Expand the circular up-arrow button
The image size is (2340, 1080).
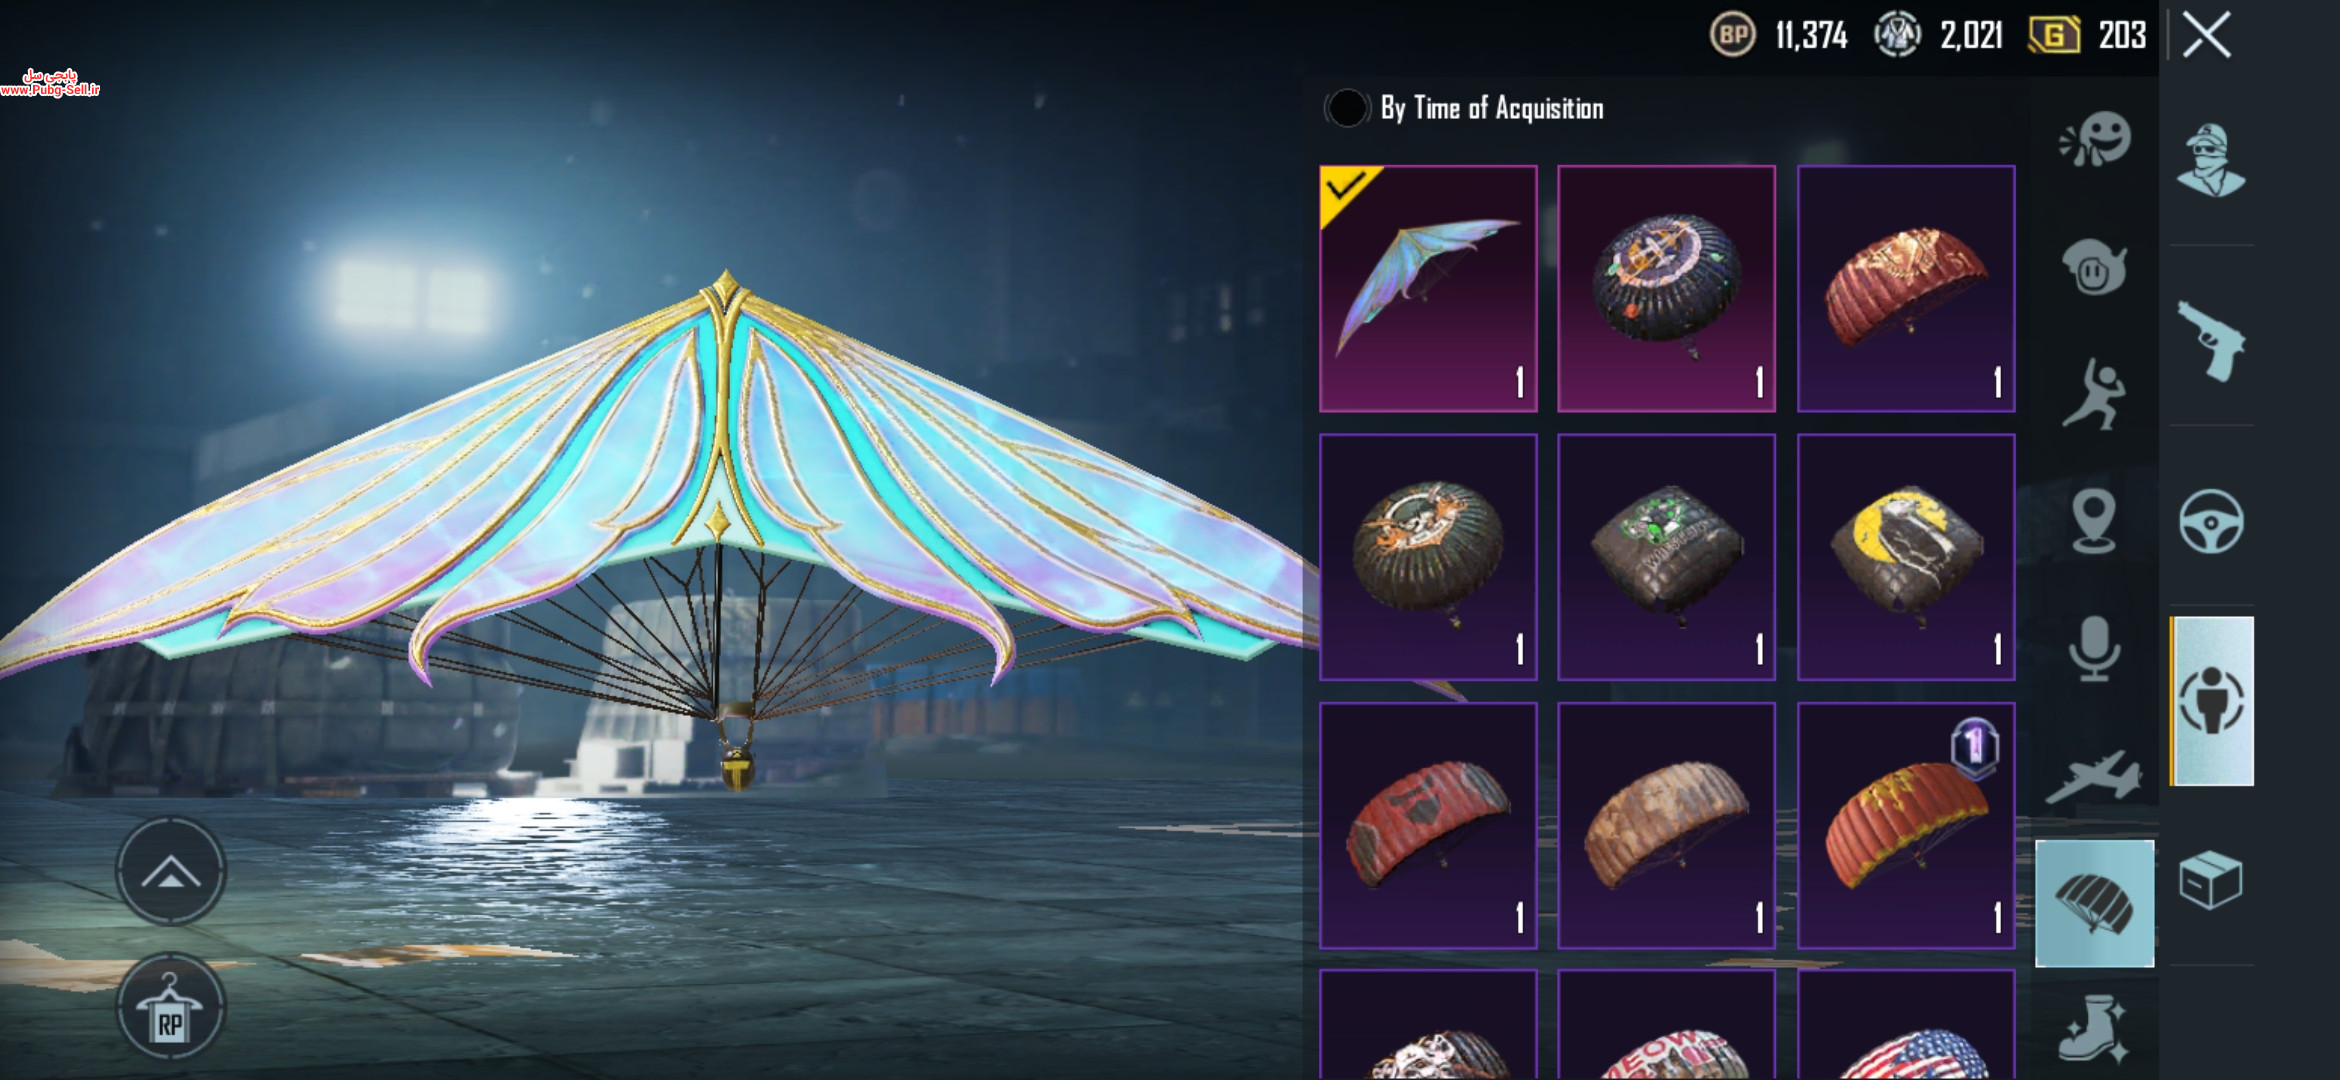(171, 872)
